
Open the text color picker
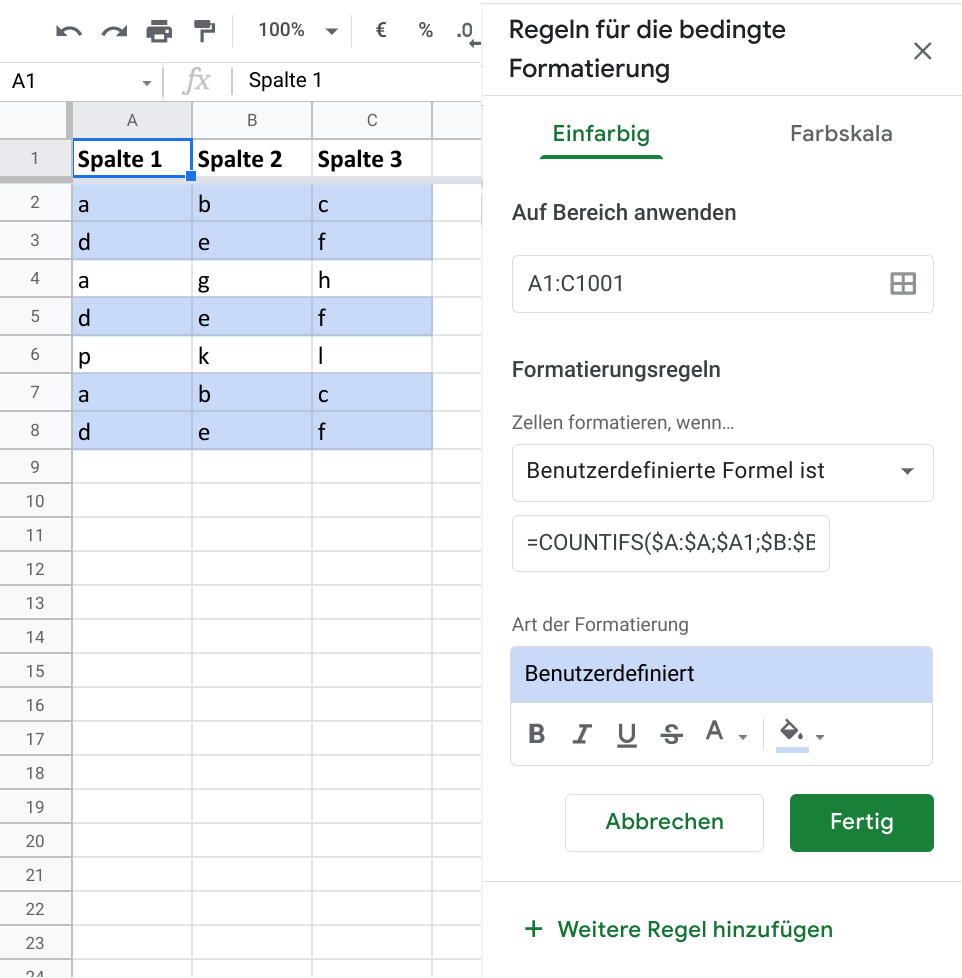tap(725, 732)
